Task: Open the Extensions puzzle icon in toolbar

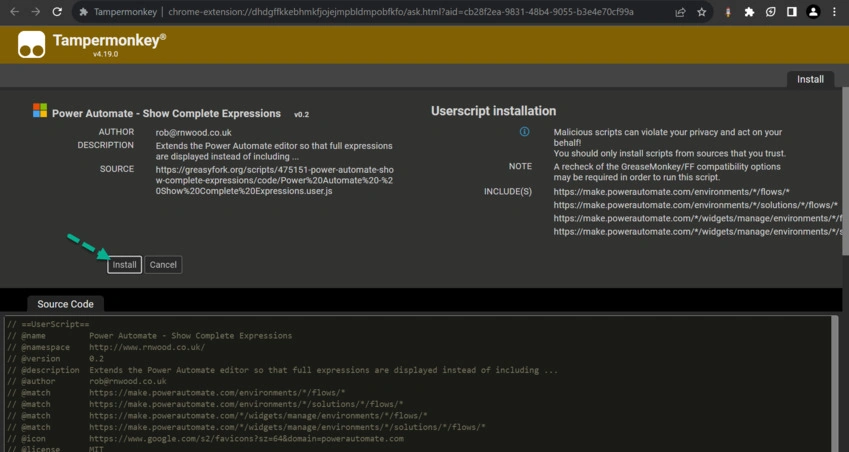Action: (749, 12)
